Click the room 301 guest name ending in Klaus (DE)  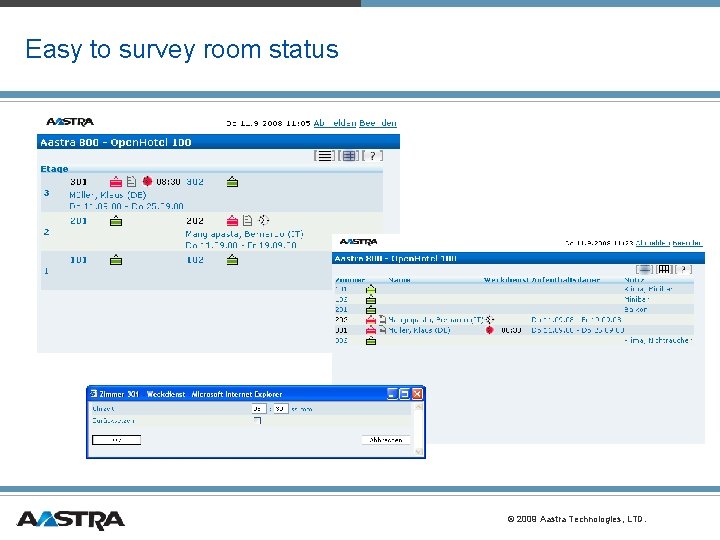(x=107, y=195)
